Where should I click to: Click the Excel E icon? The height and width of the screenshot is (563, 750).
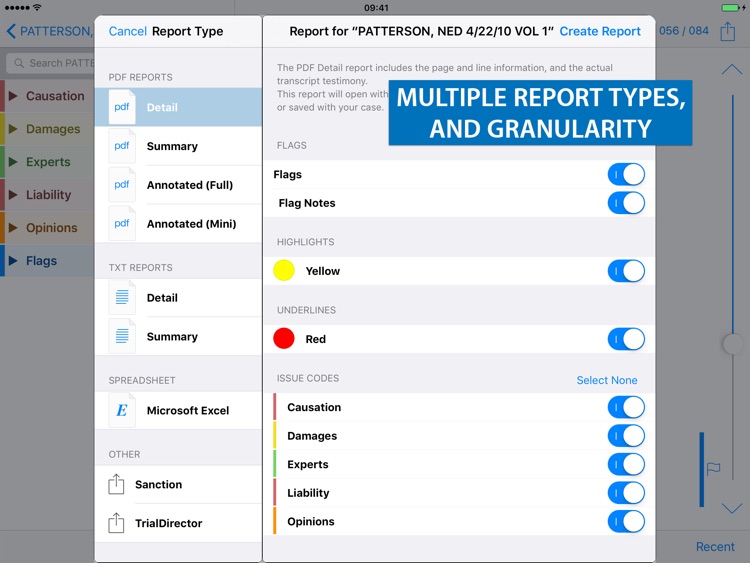(x=122, y=410)
